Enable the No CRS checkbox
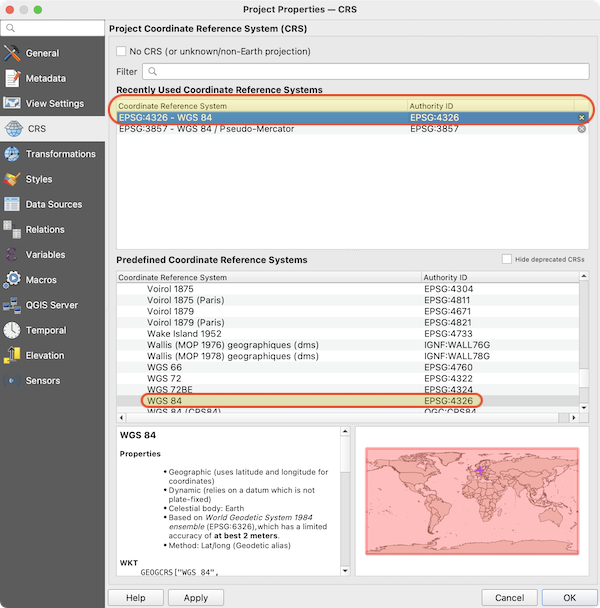The width and height of the screenshot is (600, 608). tap(121, 51)
